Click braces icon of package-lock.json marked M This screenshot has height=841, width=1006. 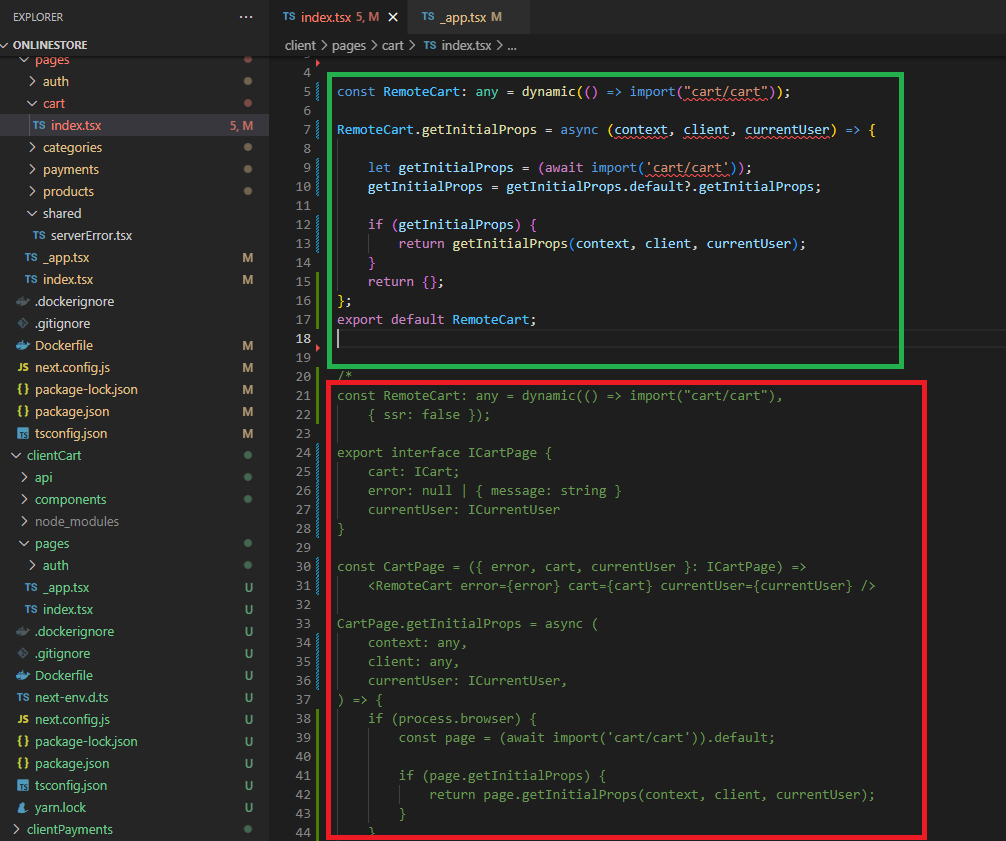pos(23,389)
